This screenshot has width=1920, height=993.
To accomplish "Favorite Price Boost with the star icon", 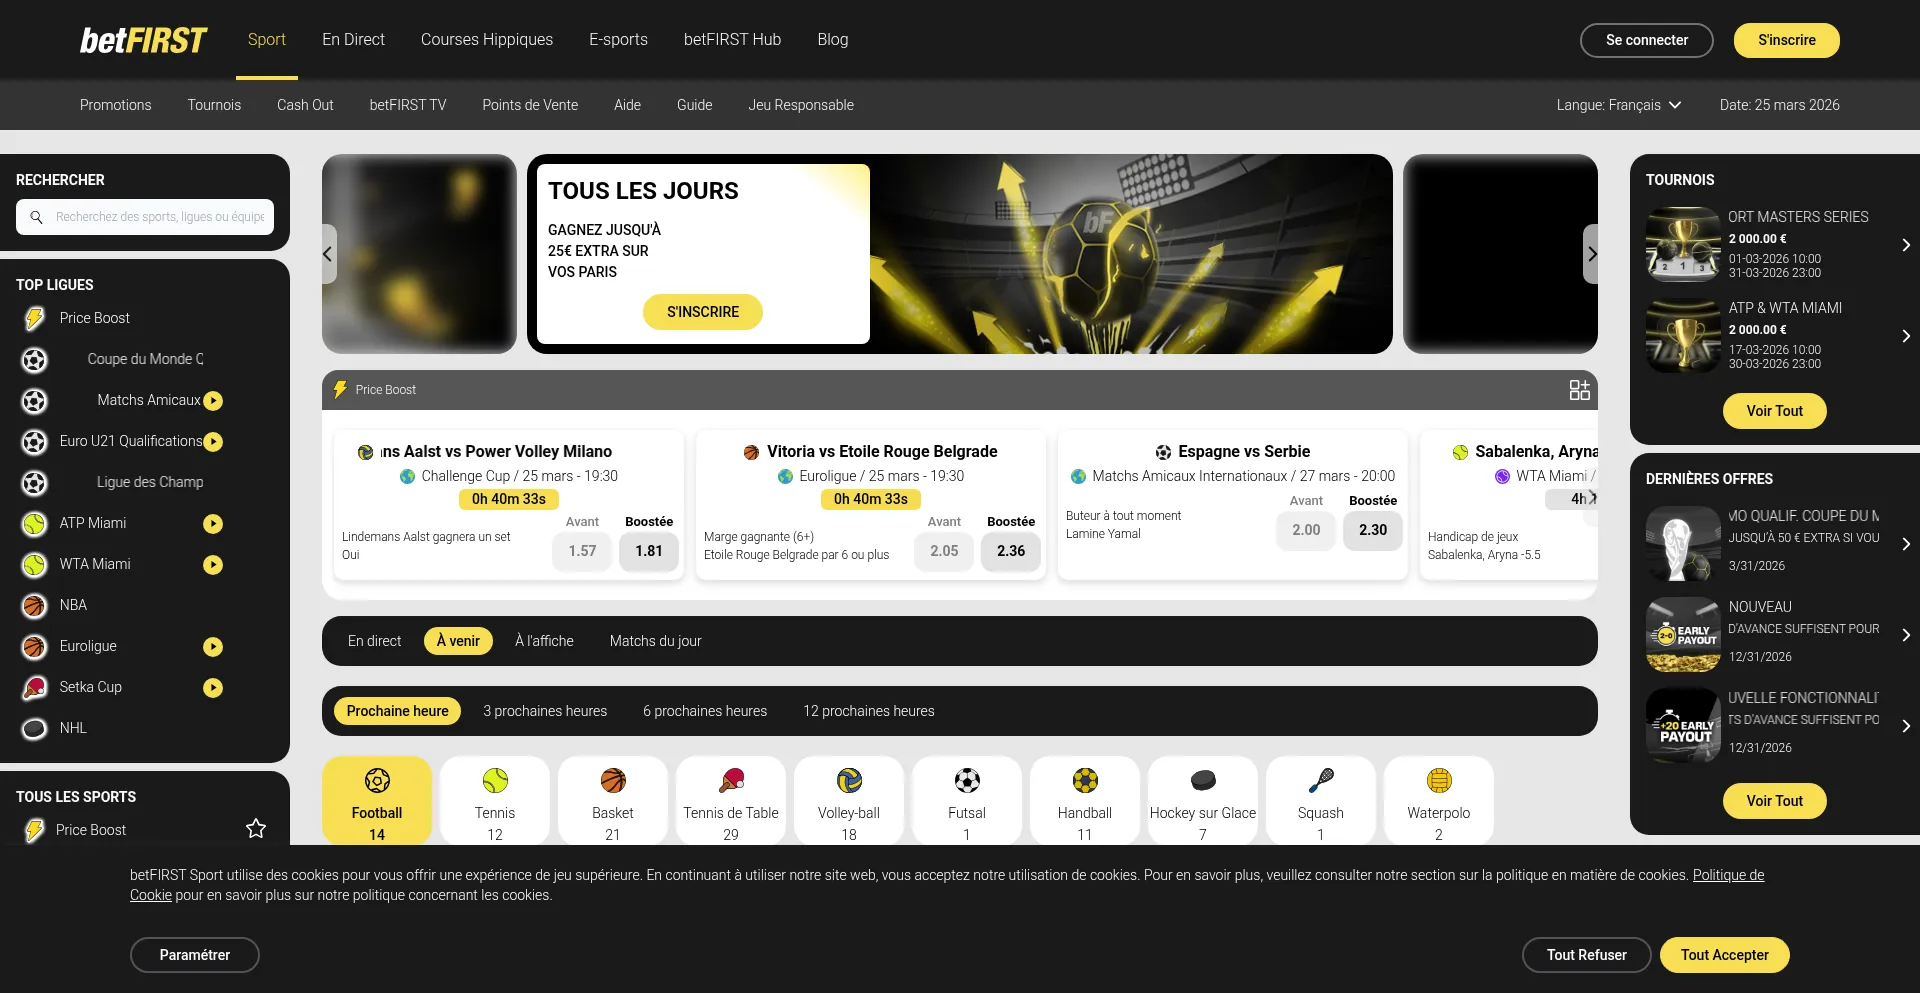I will tap(256, 829).
